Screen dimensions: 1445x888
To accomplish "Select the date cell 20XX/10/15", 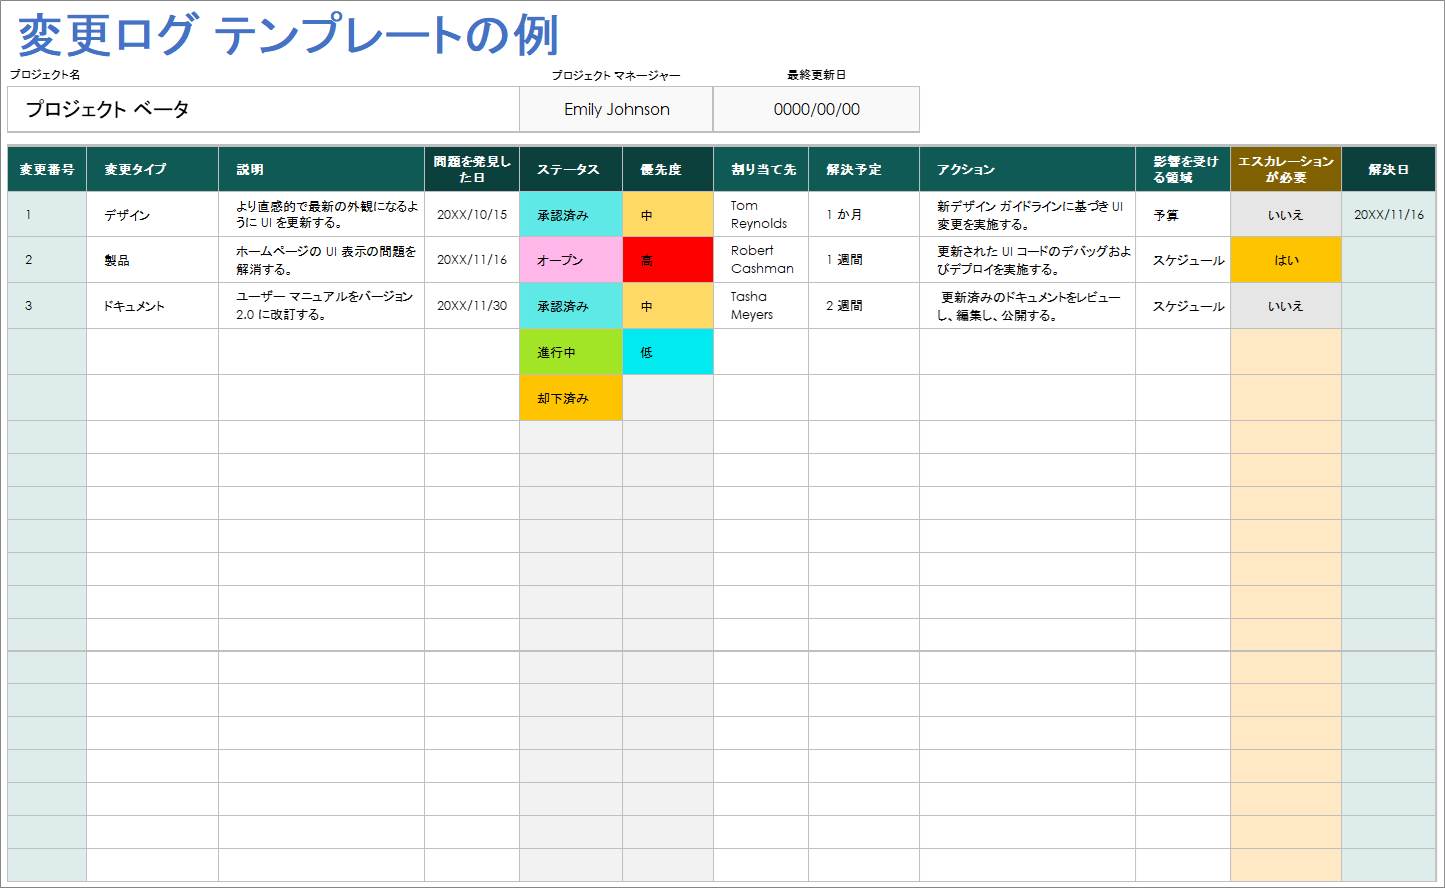I will tap(472, 214).
